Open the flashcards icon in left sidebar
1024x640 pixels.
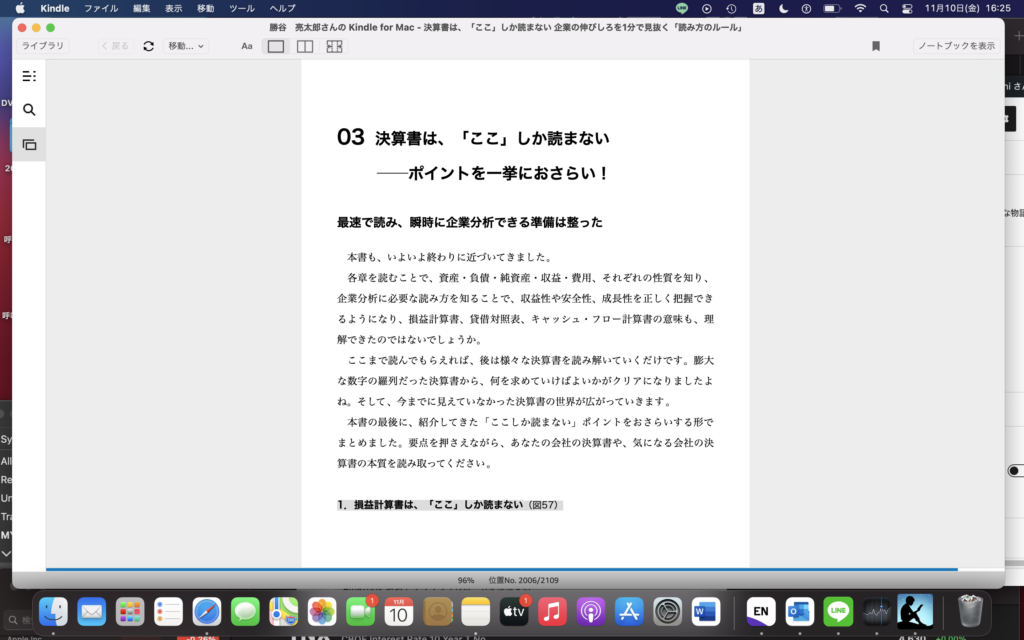[29, 145]
